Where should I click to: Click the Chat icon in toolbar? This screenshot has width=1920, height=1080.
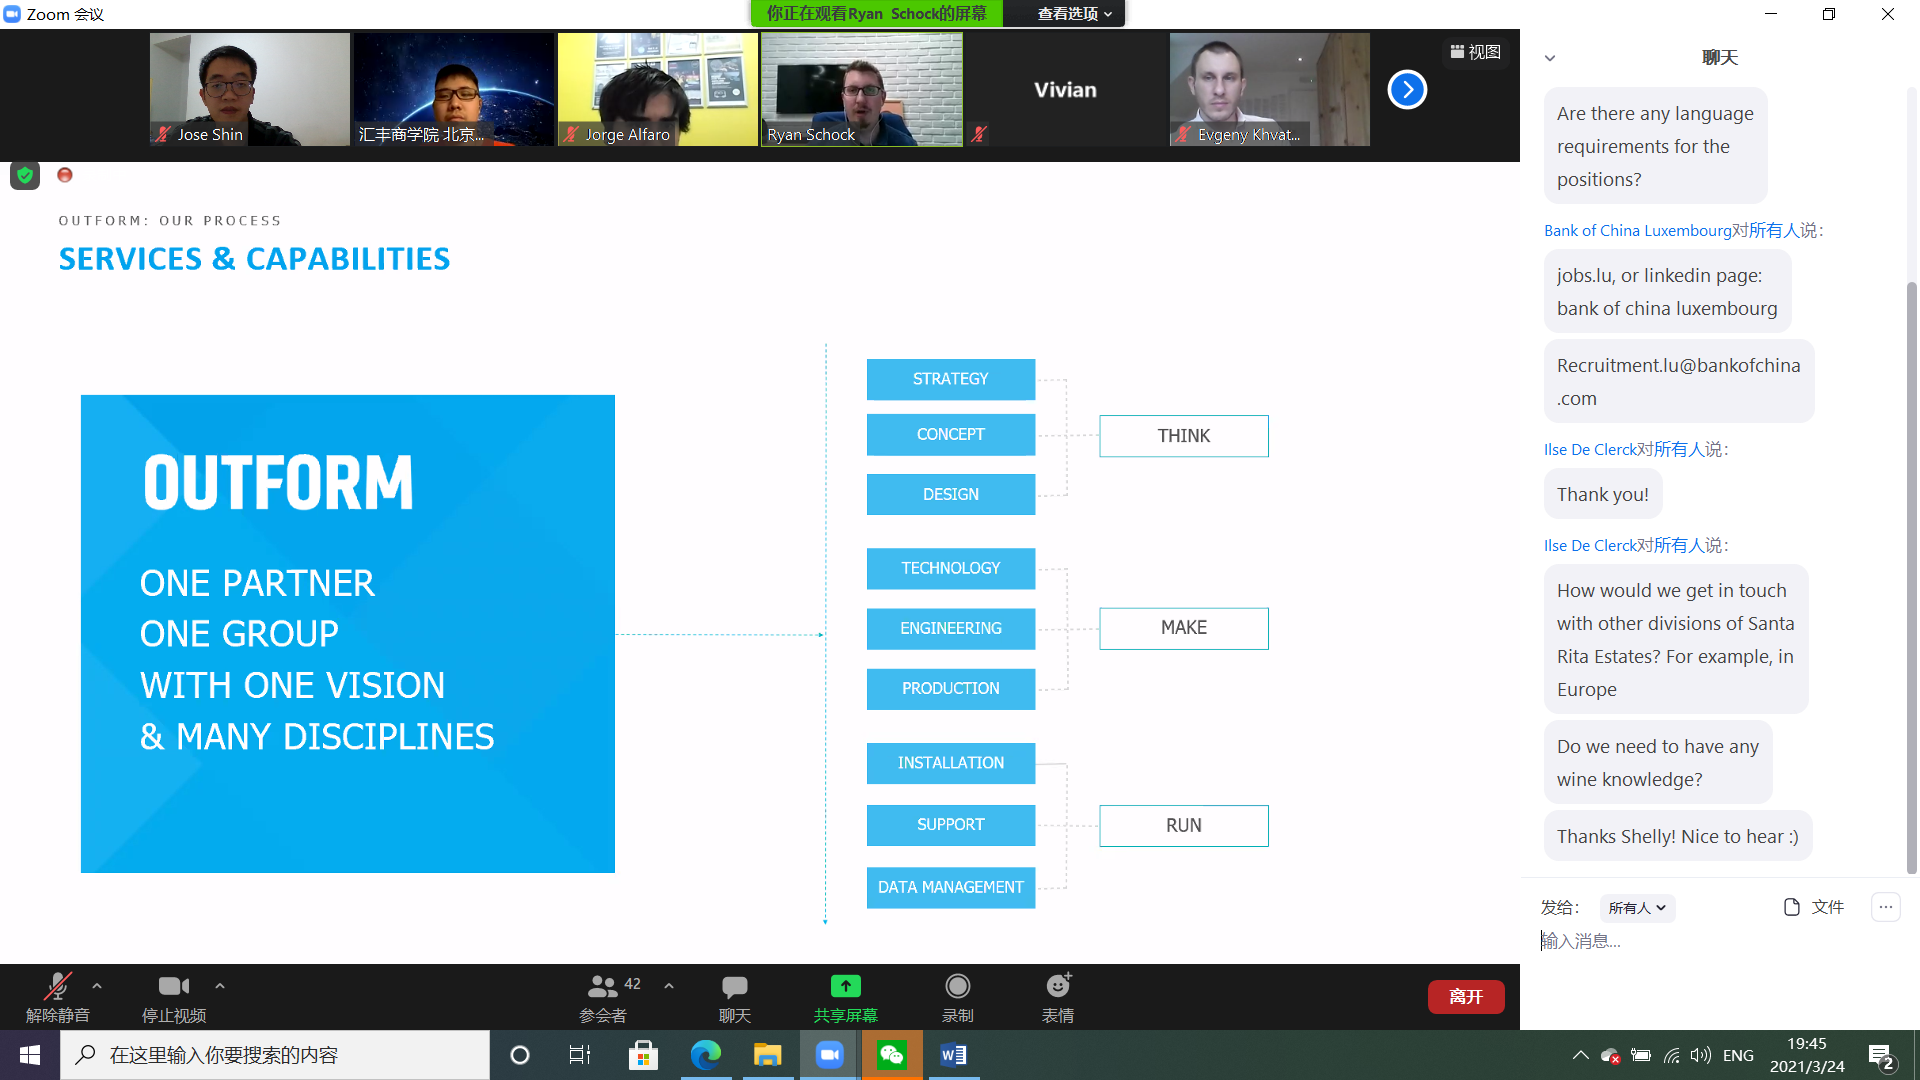click(x=734, y=987)
